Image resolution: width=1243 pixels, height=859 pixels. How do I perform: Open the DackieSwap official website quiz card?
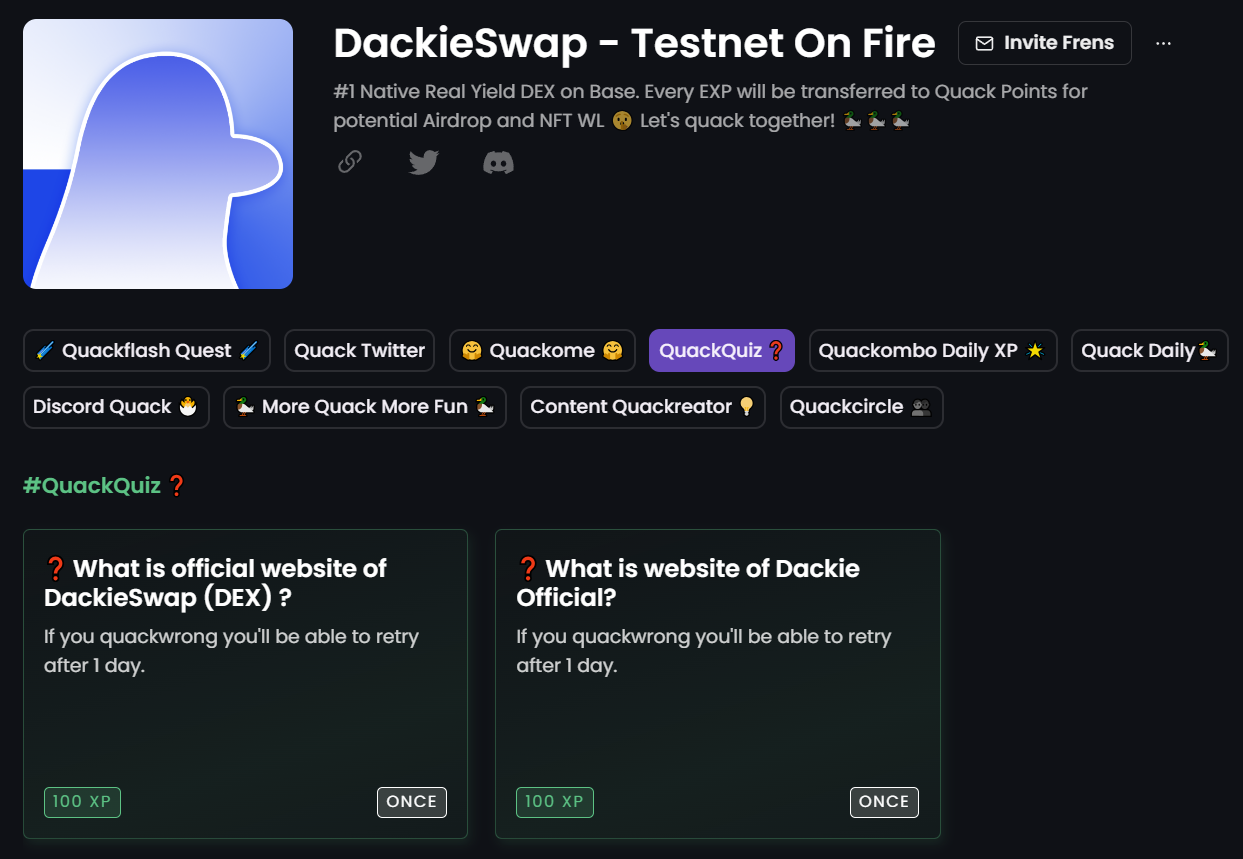(x=245, y=683)
